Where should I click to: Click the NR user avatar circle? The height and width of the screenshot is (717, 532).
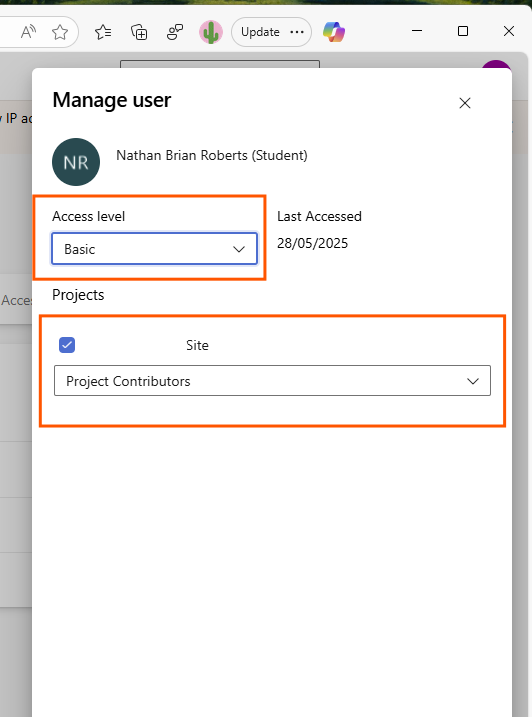tap(76, 162)
